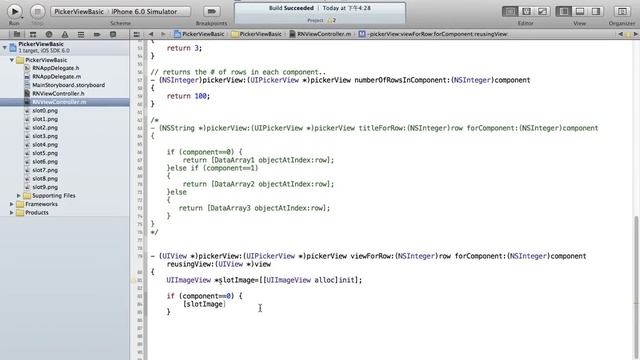Select slot8.png image file
This screenshot has width=640, height=360.
pos(45,179)
